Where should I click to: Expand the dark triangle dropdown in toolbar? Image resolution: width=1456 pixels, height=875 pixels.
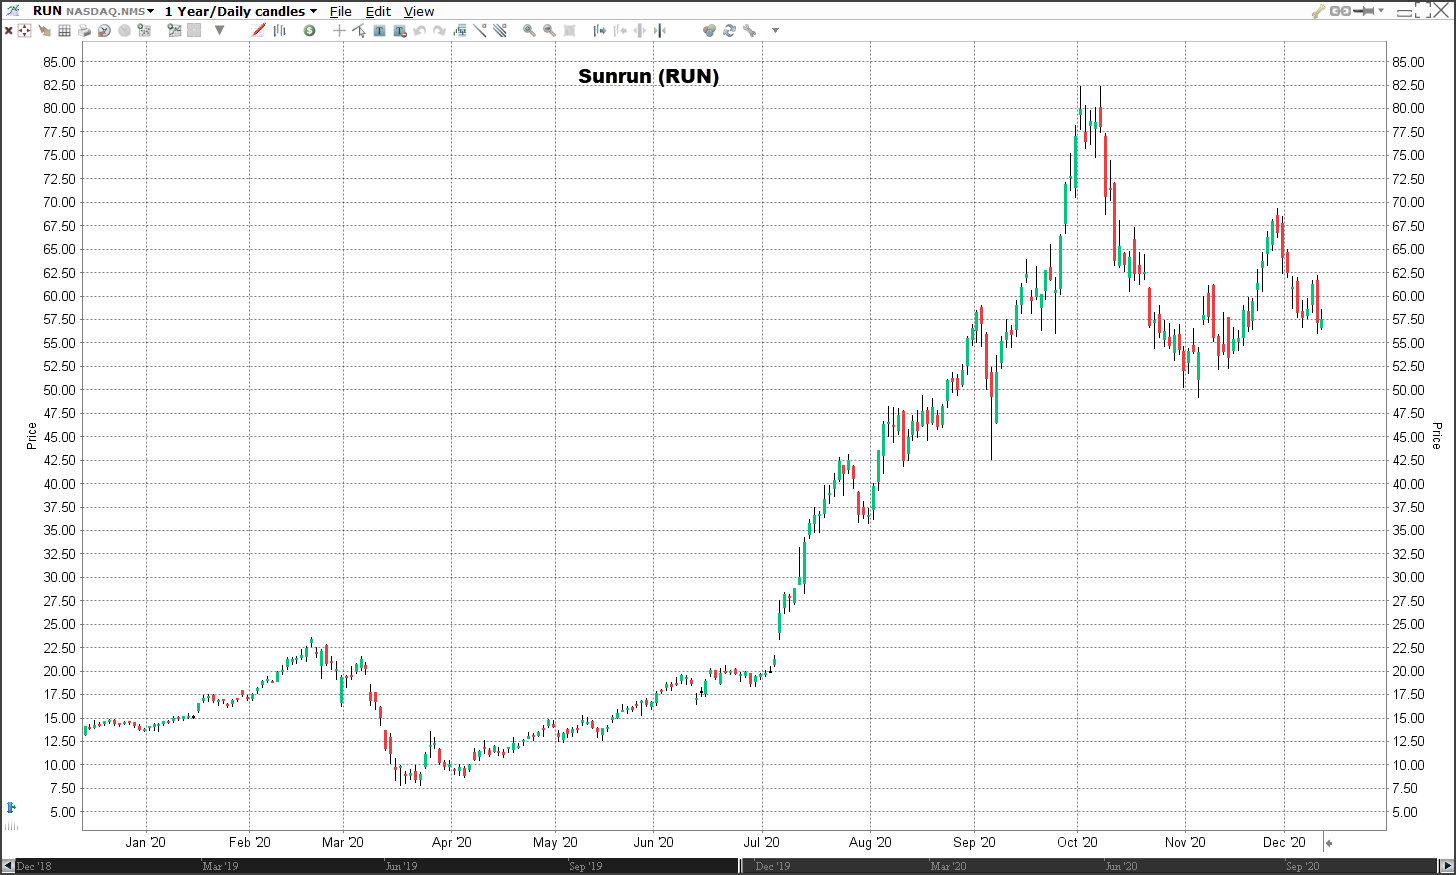point(219,31)
